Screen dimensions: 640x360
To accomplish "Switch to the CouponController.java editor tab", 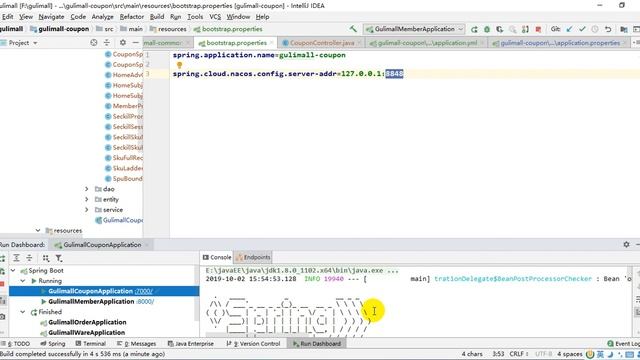I will [322, 43].
